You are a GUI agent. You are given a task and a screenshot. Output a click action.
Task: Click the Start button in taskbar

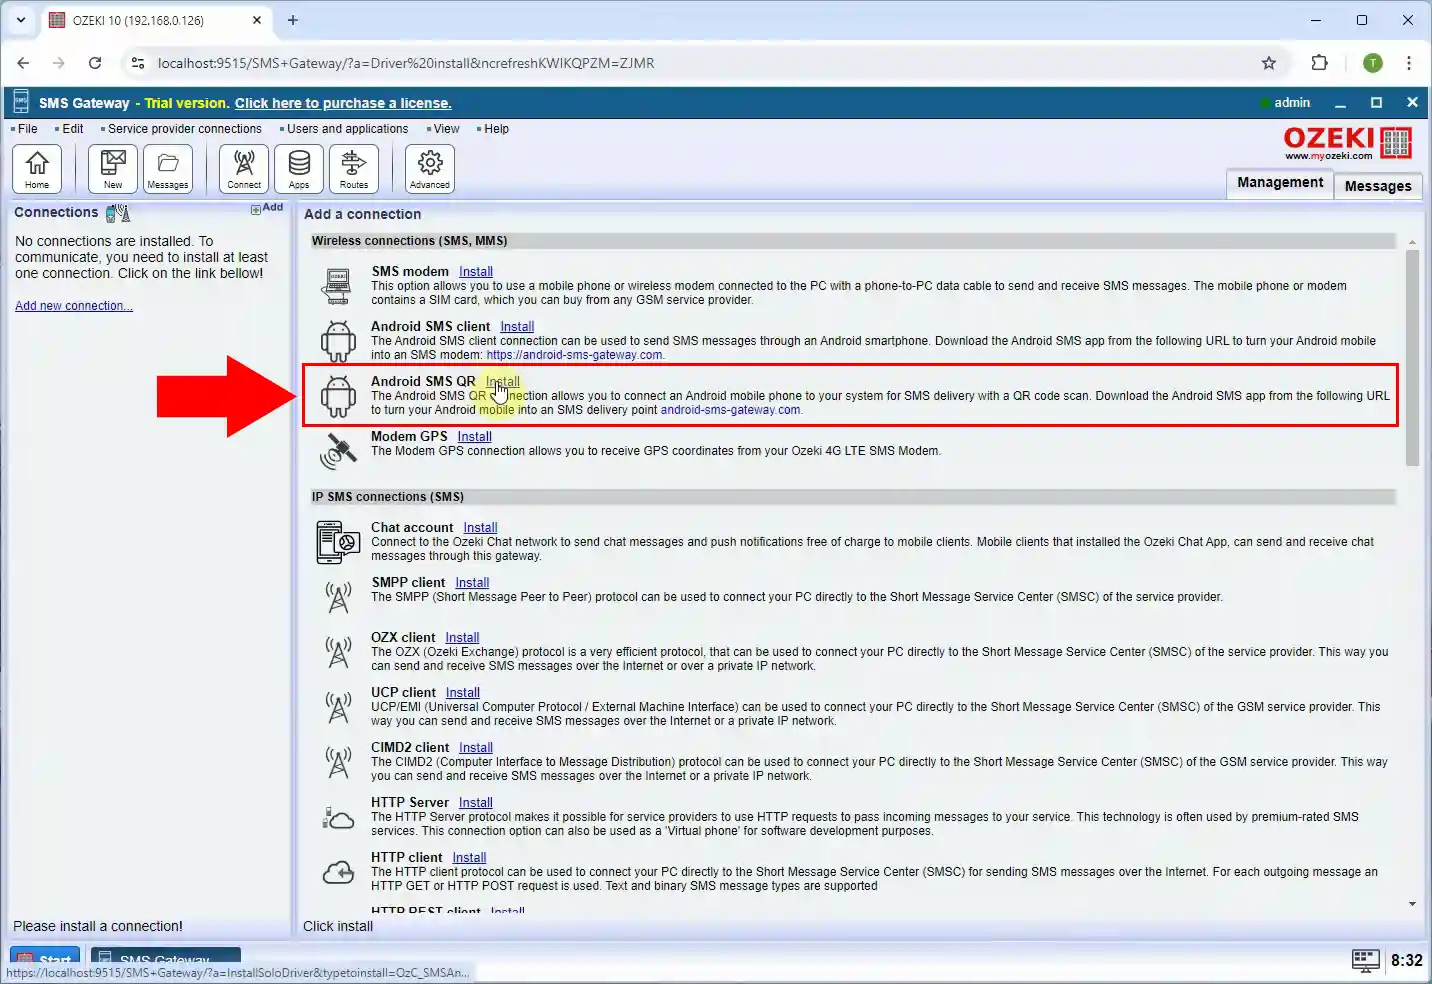click(45, 959)
